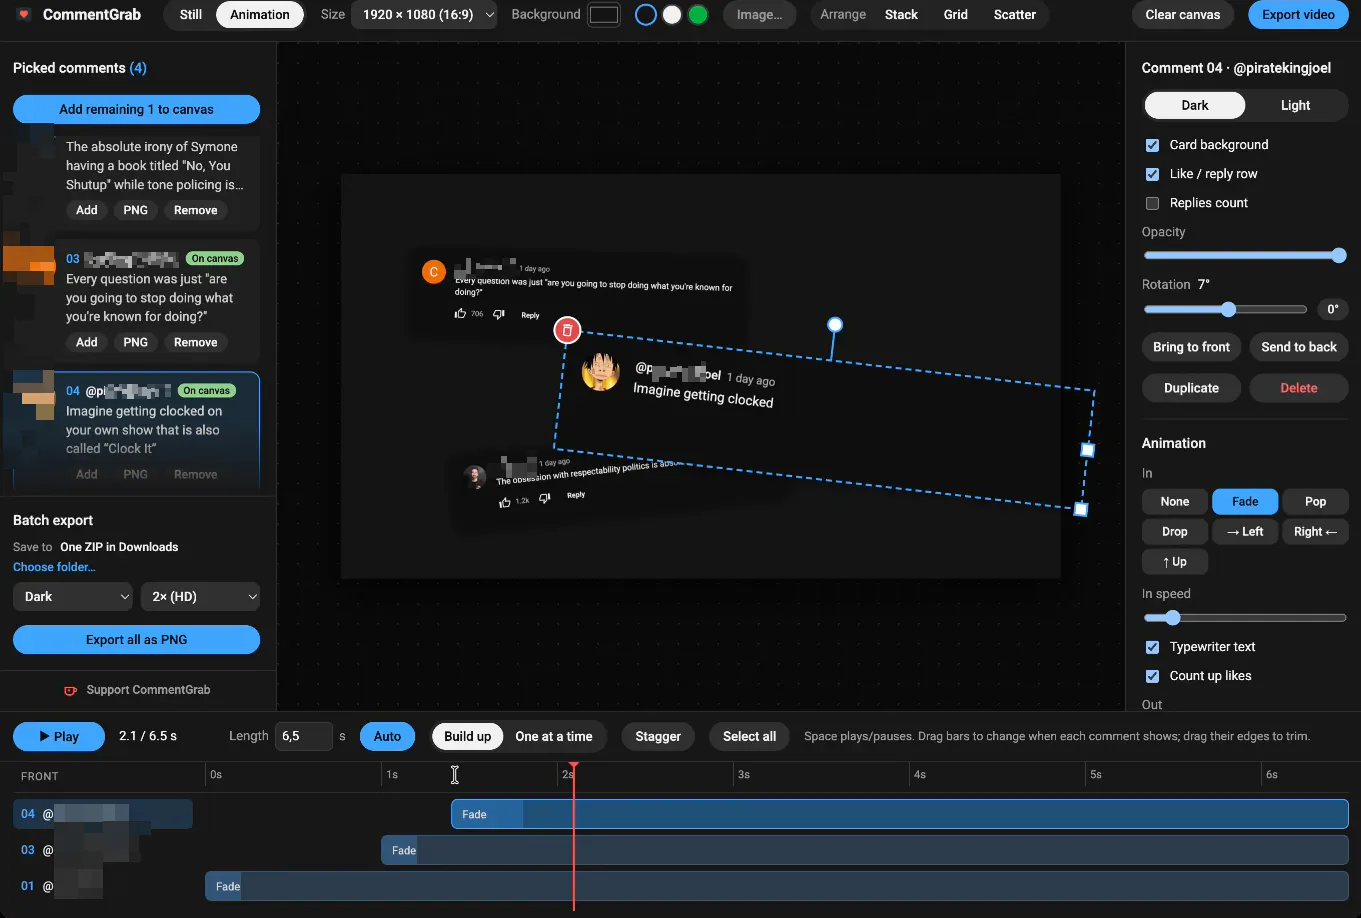Click the CommentGrab logo icon
The image size is (1361, 918).
click(x=24, y=15)
